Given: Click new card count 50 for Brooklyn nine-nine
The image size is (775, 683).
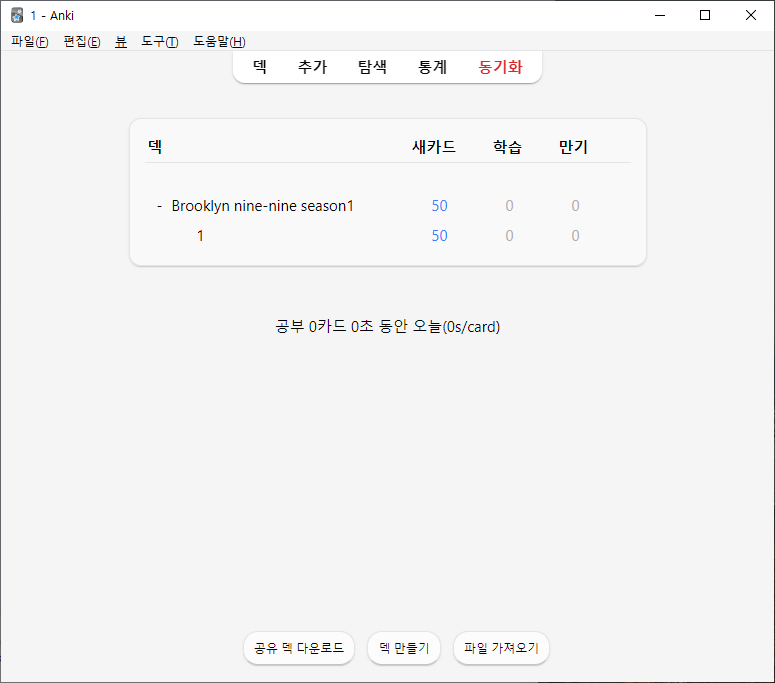Looking at the screenshot, I should click(439, 206).
